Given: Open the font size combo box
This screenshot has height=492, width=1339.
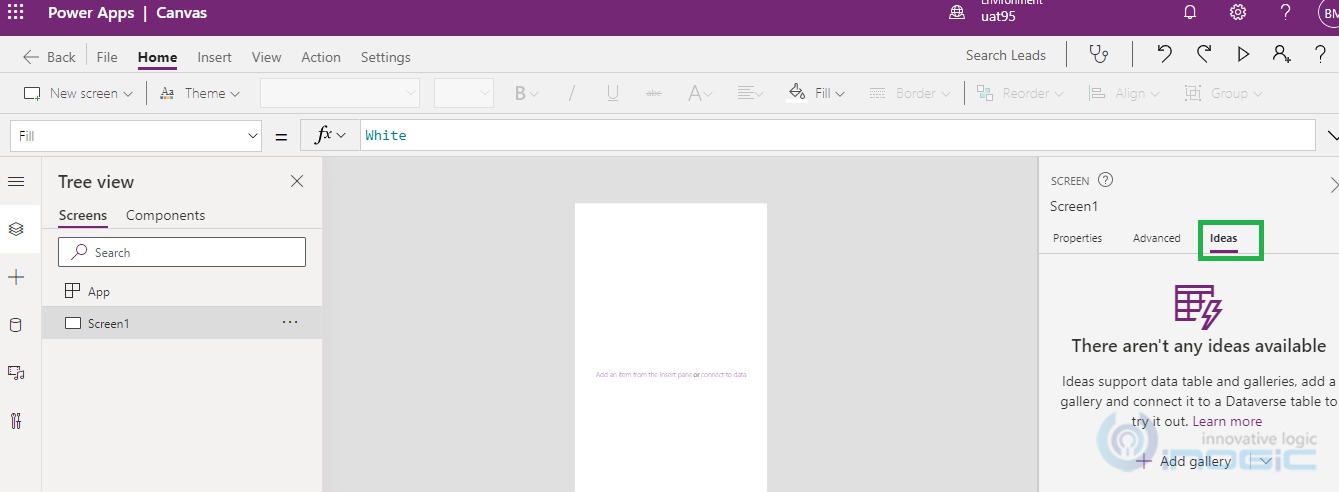Looking at the screenshot, I should (x=464, y=93).
